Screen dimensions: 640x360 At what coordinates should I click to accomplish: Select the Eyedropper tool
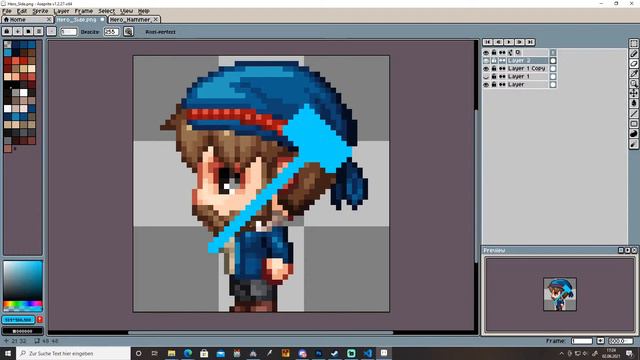633,73
